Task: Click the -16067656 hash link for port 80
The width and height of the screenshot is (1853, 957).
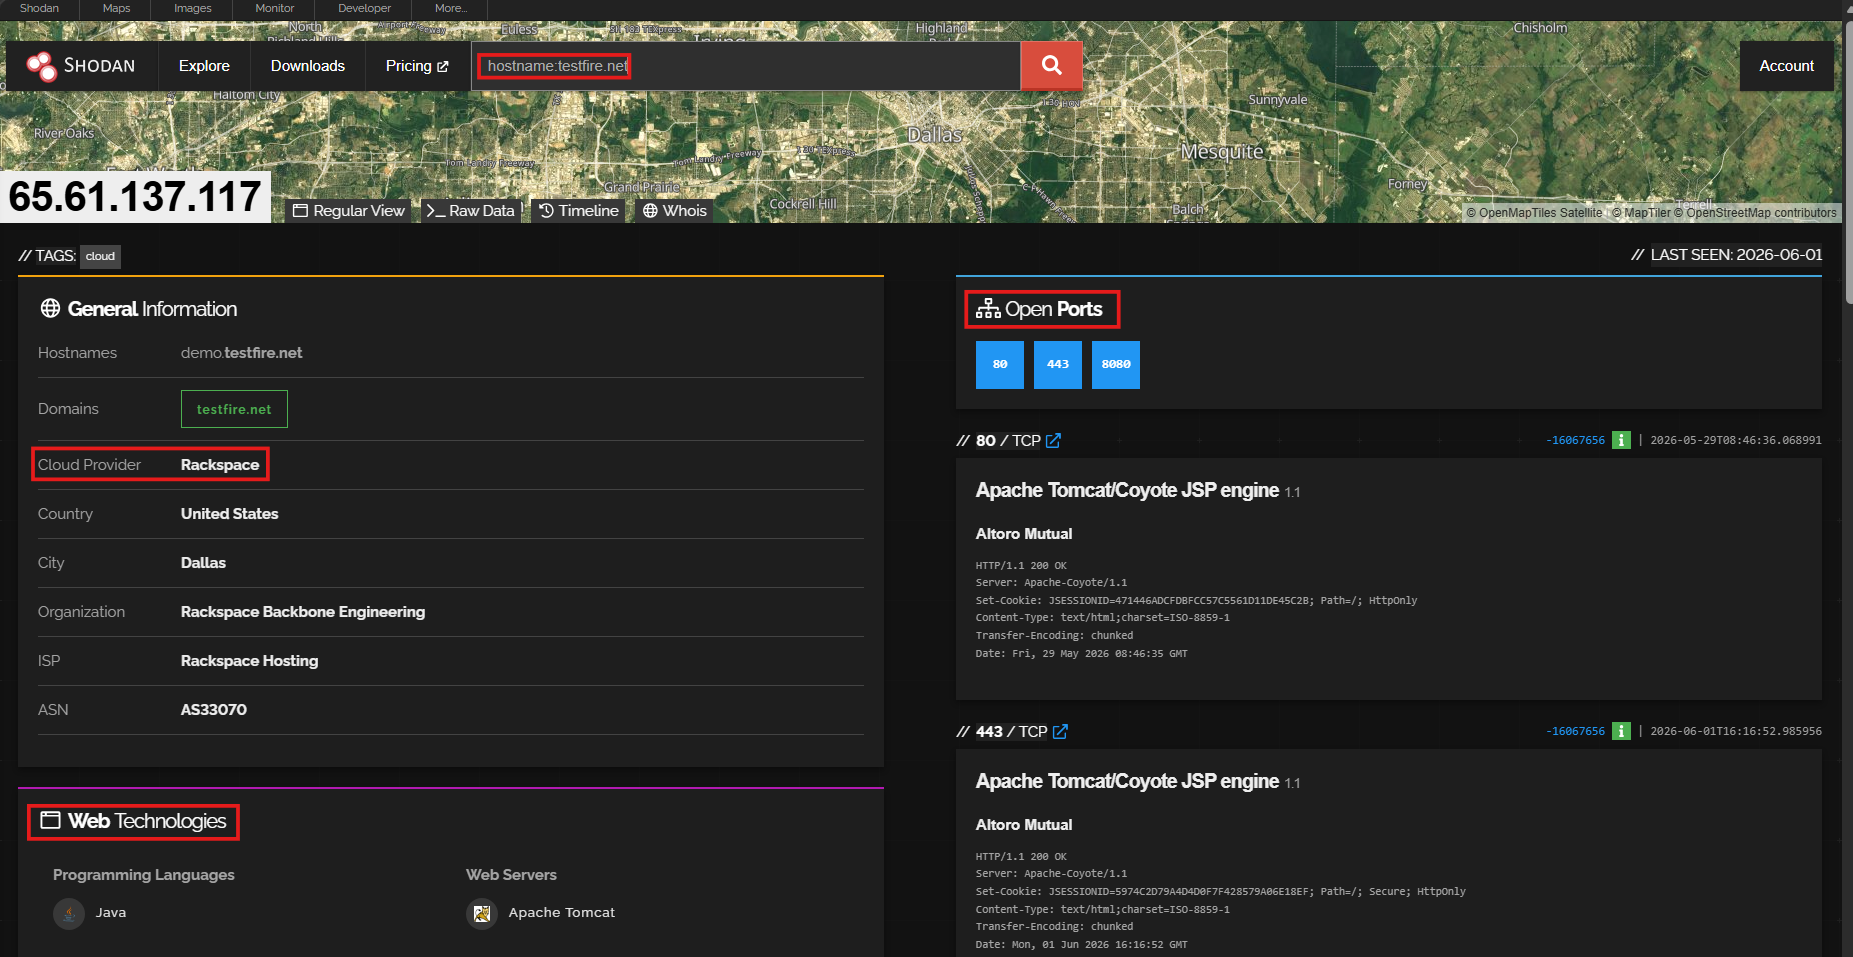Action: pyautogui.click(x=1575, y=440)
